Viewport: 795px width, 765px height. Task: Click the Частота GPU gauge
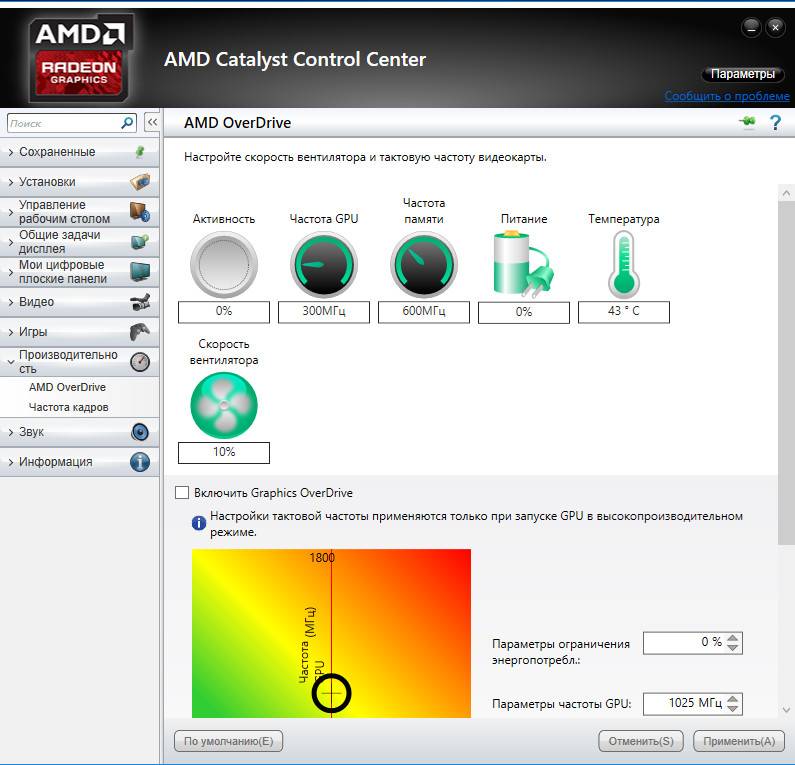(x=324, y=265)
